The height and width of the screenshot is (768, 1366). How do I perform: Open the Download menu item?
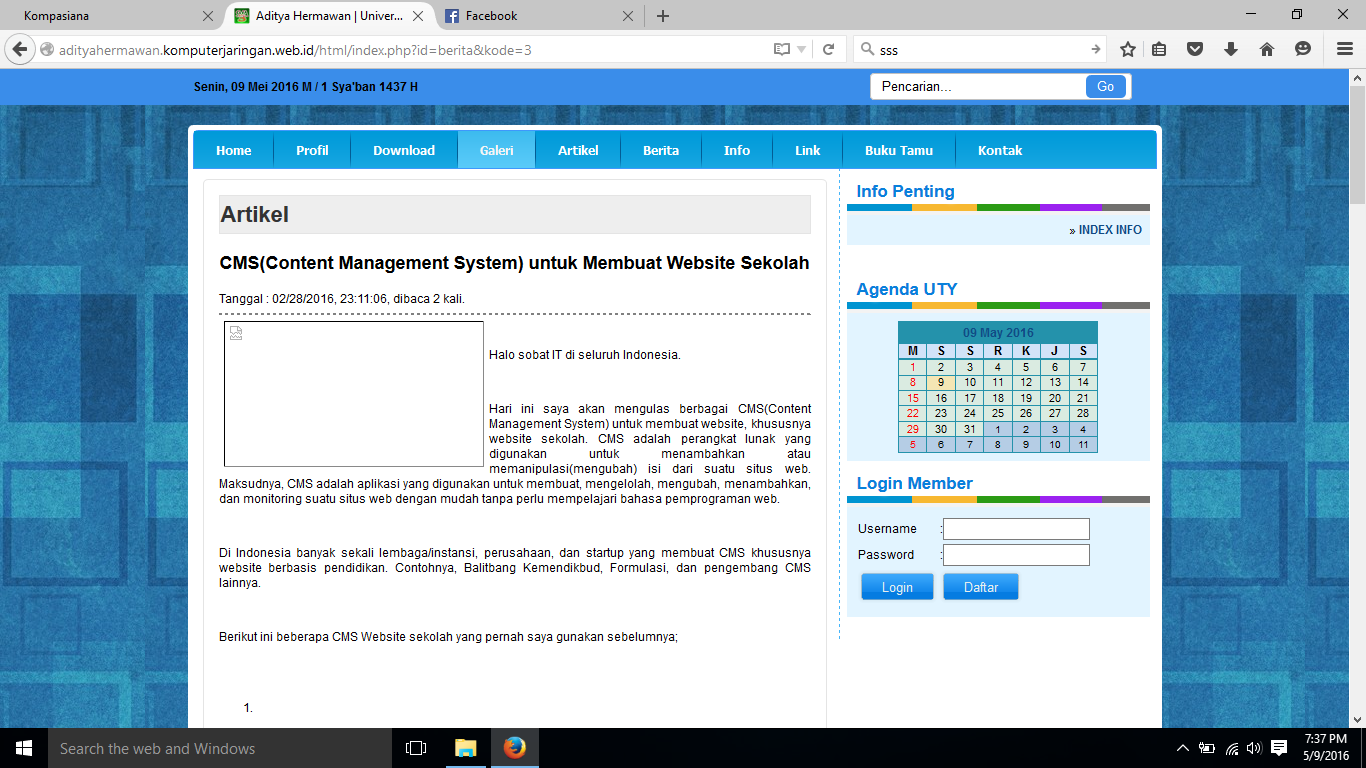404,150
